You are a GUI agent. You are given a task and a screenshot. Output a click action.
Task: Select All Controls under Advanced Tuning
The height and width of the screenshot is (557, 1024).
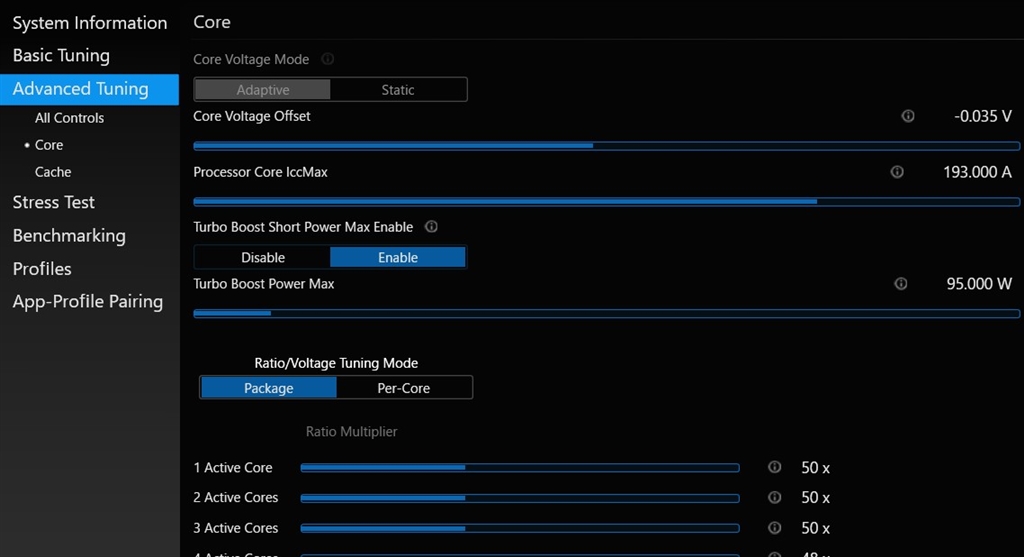[x=69, y=118]
